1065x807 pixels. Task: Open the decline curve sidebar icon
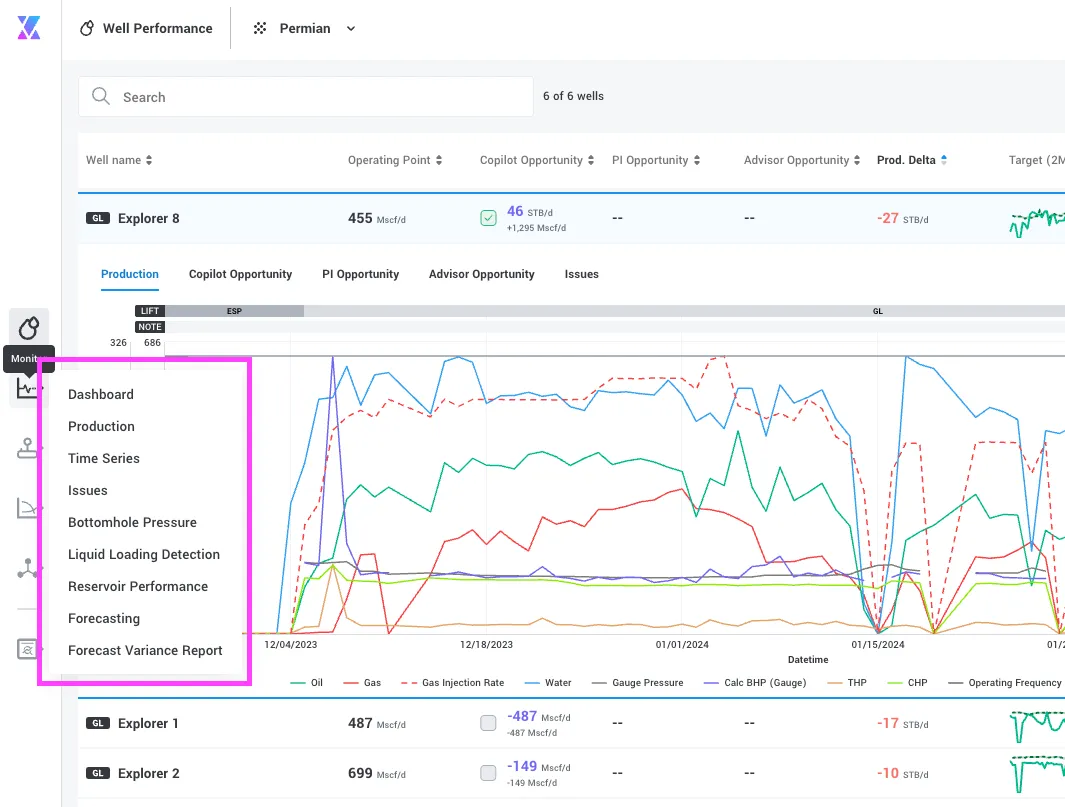(x=26, y=507)
